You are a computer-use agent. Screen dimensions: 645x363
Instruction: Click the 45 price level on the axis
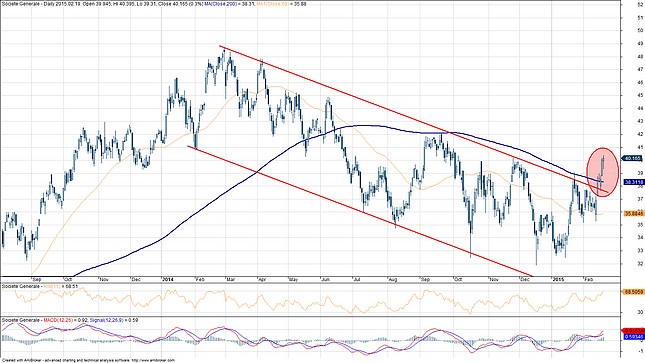640,95
